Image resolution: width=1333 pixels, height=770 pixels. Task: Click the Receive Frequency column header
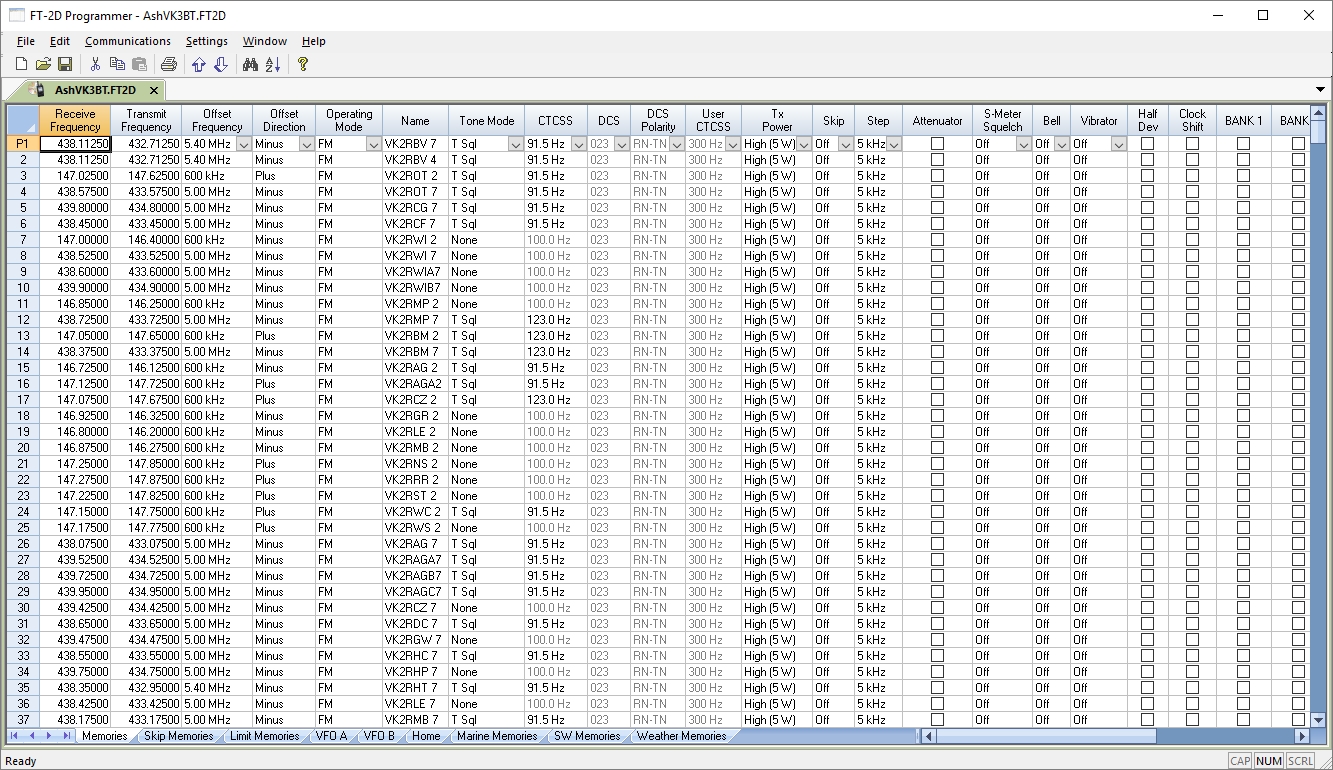click(75, 120)
